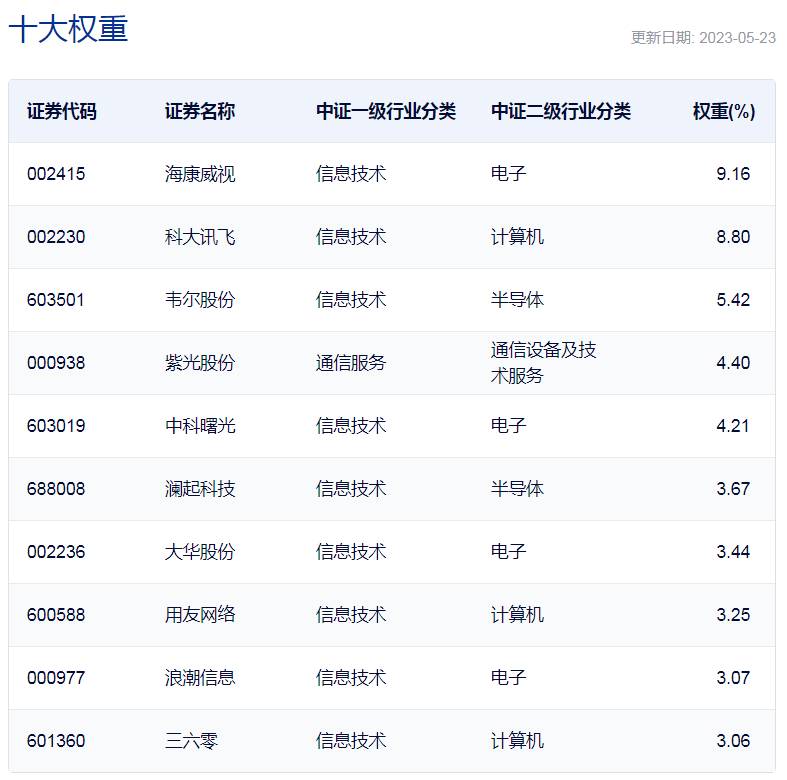787x780 pixels.
Task: Click 通信服务 industry cell
Action: coord(351,363)
